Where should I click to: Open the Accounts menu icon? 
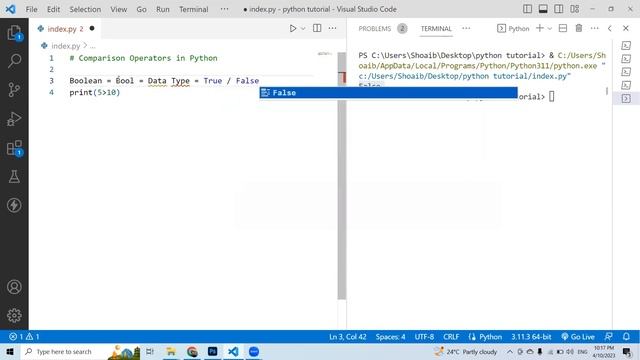coord(14,287)
